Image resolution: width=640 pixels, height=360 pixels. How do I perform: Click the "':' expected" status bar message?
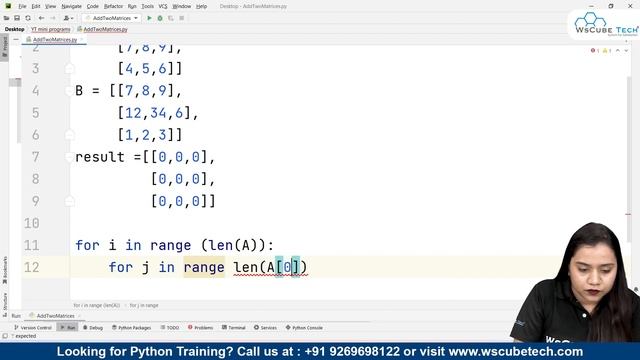tap(24, 336)
